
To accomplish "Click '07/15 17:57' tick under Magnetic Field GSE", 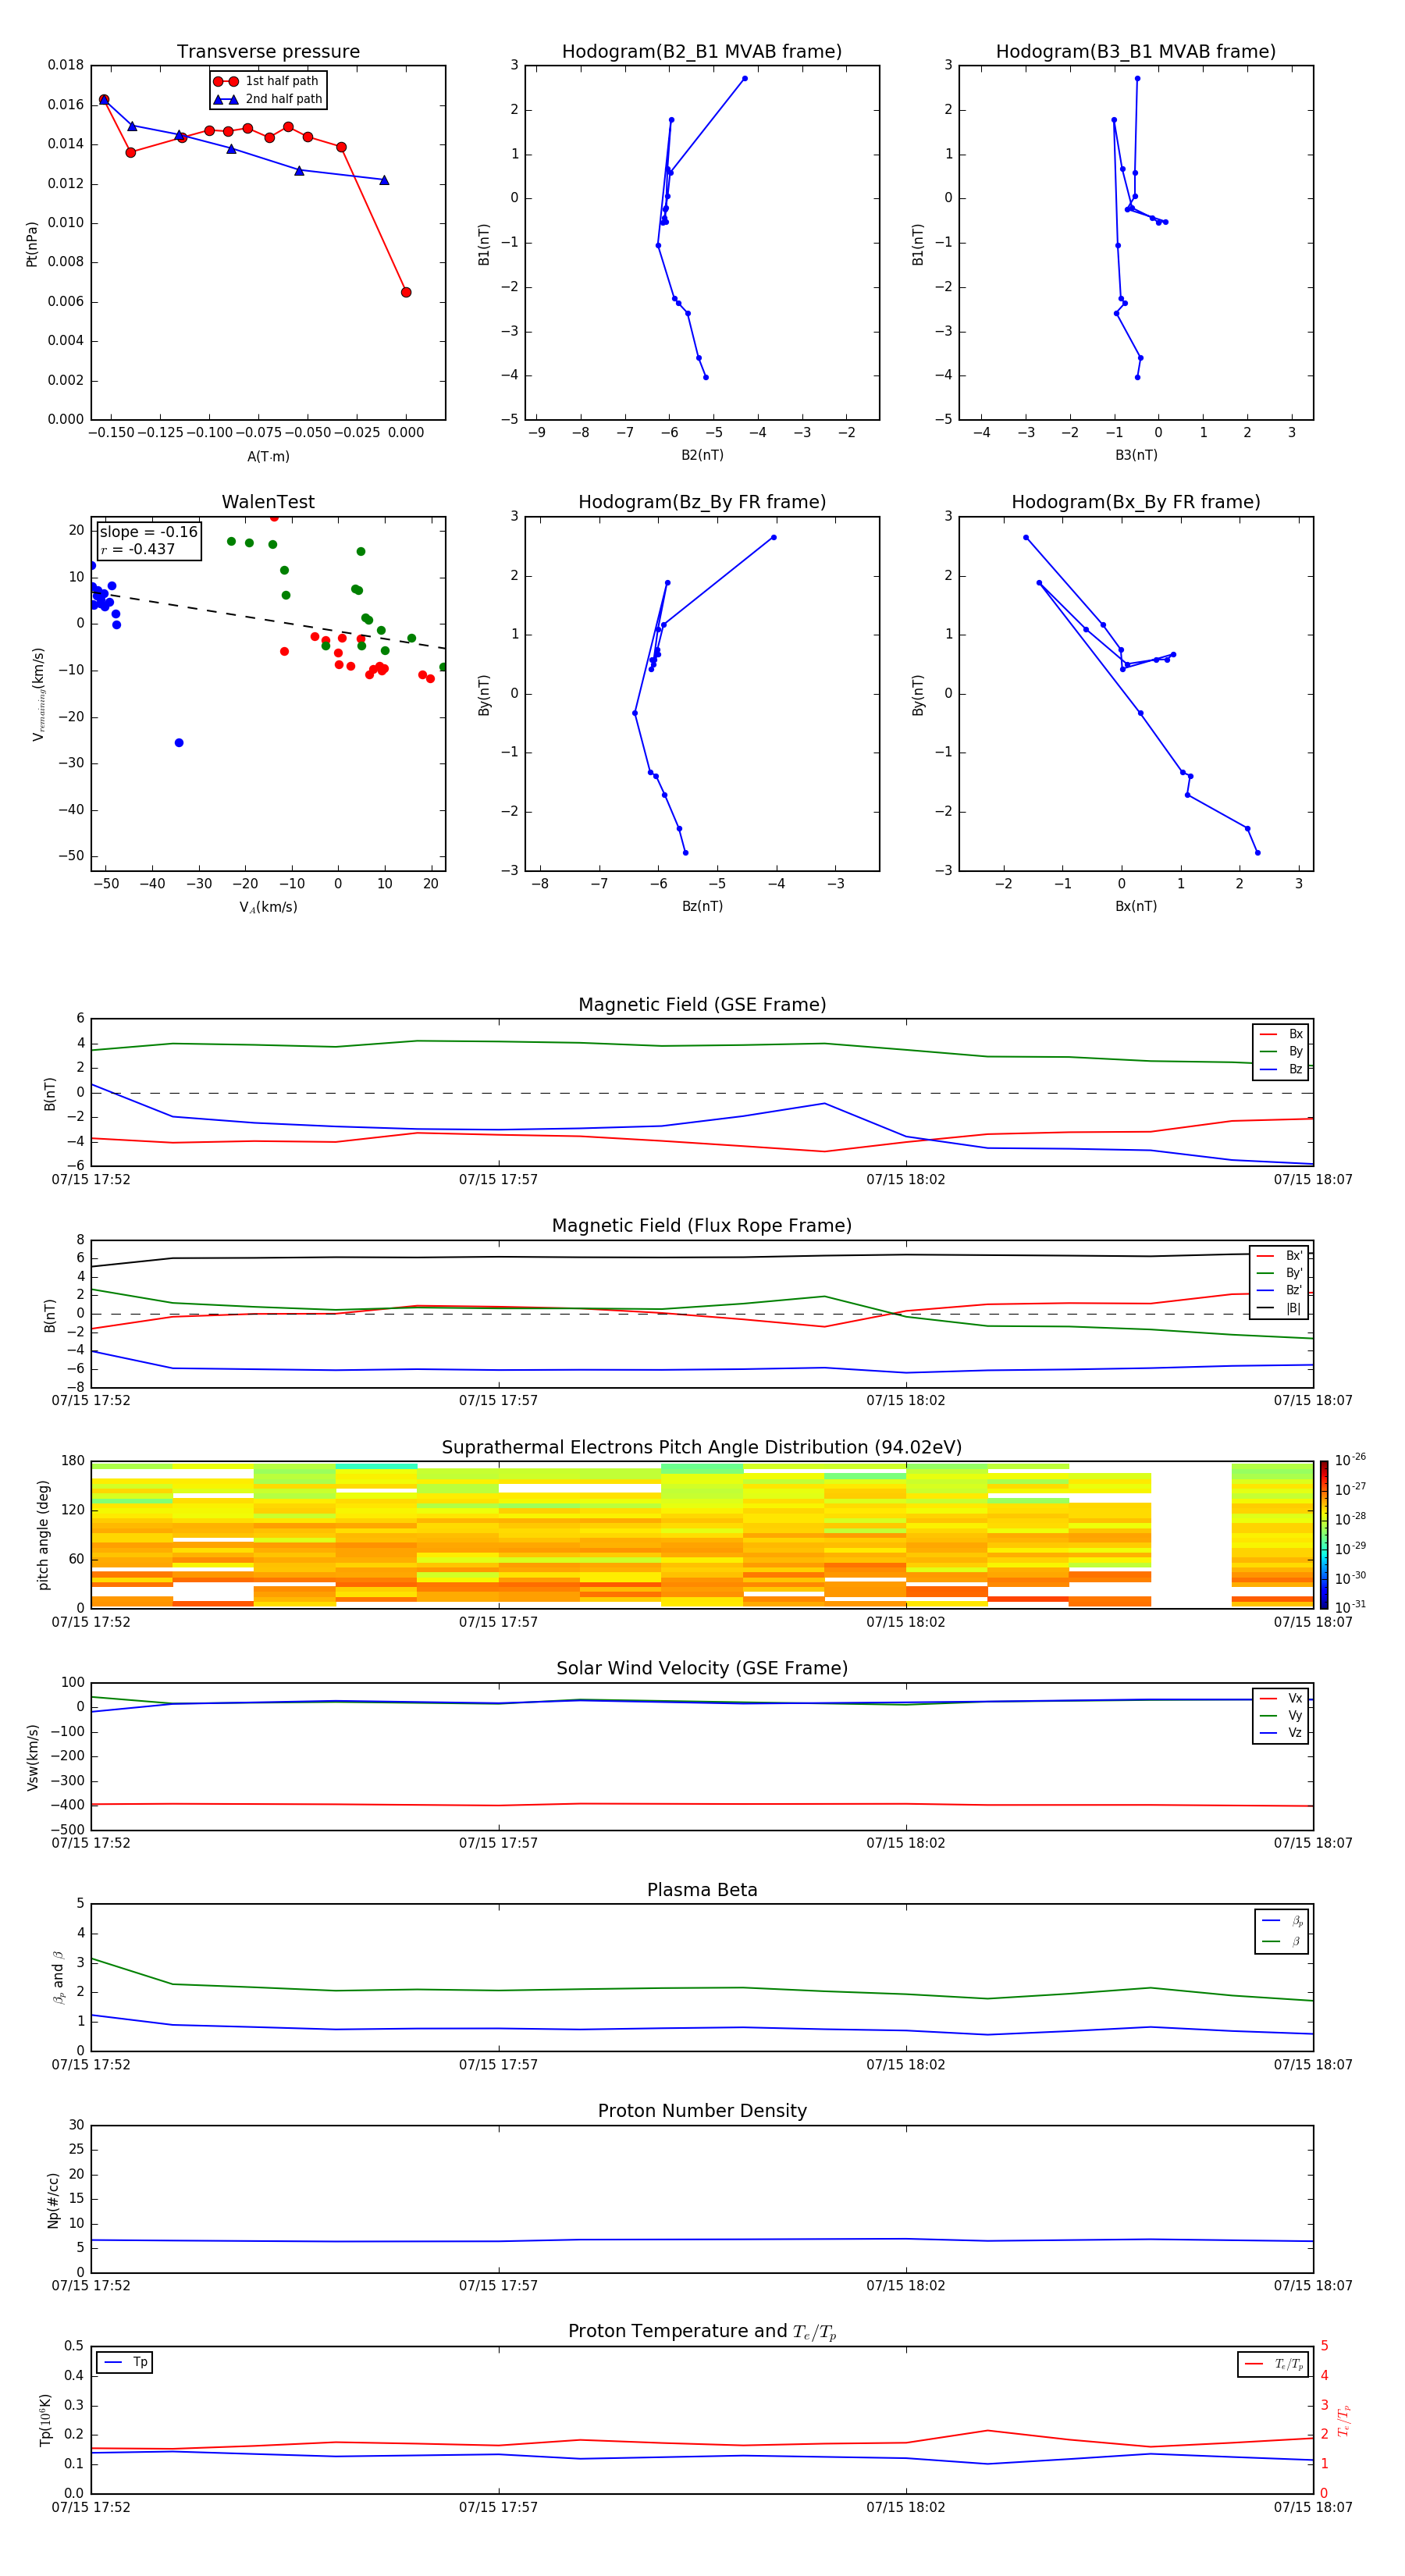I will (x=498, y=1180).
